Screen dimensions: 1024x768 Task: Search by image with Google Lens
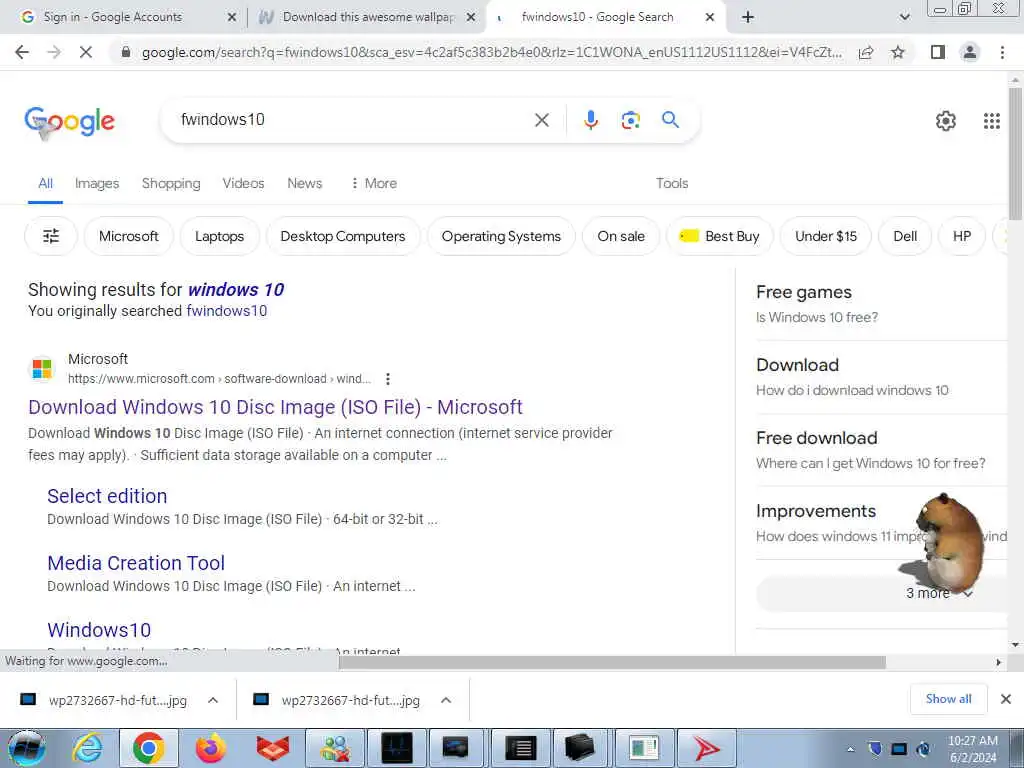(x=630, y=120)
